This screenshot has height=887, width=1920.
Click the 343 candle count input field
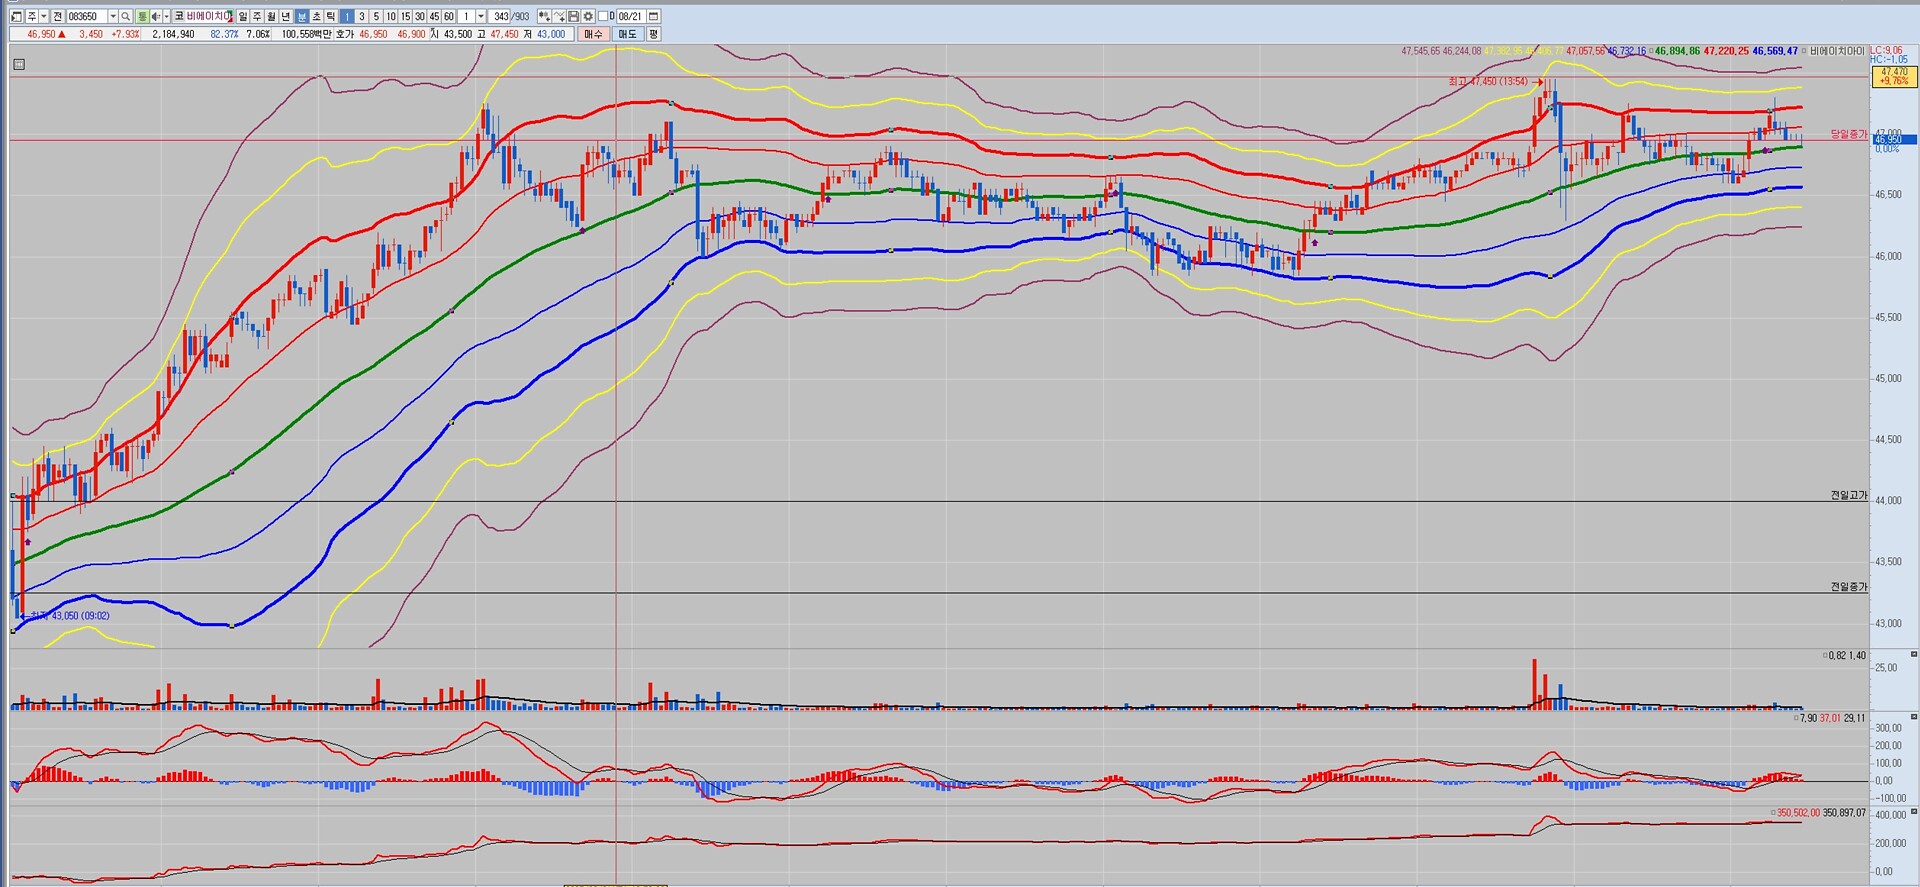pos(501,17)
